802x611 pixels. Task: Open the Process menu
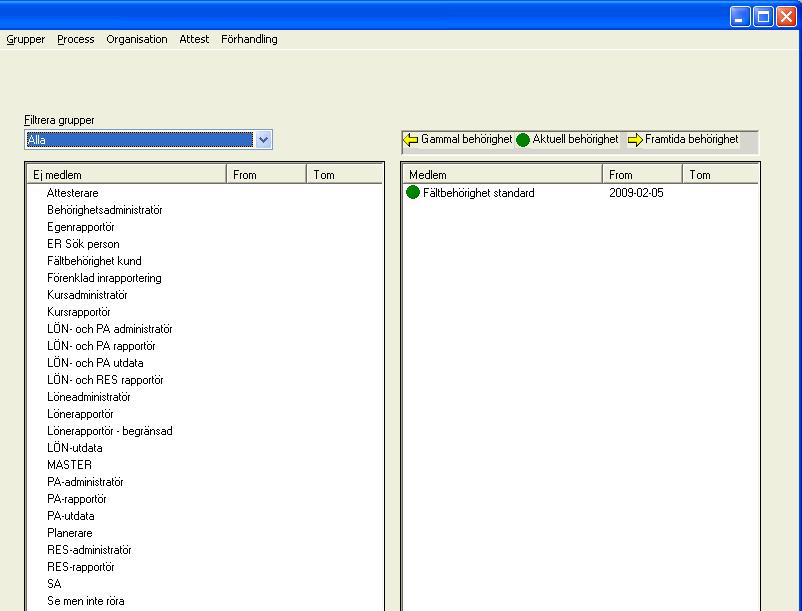(x=76, y=39)
